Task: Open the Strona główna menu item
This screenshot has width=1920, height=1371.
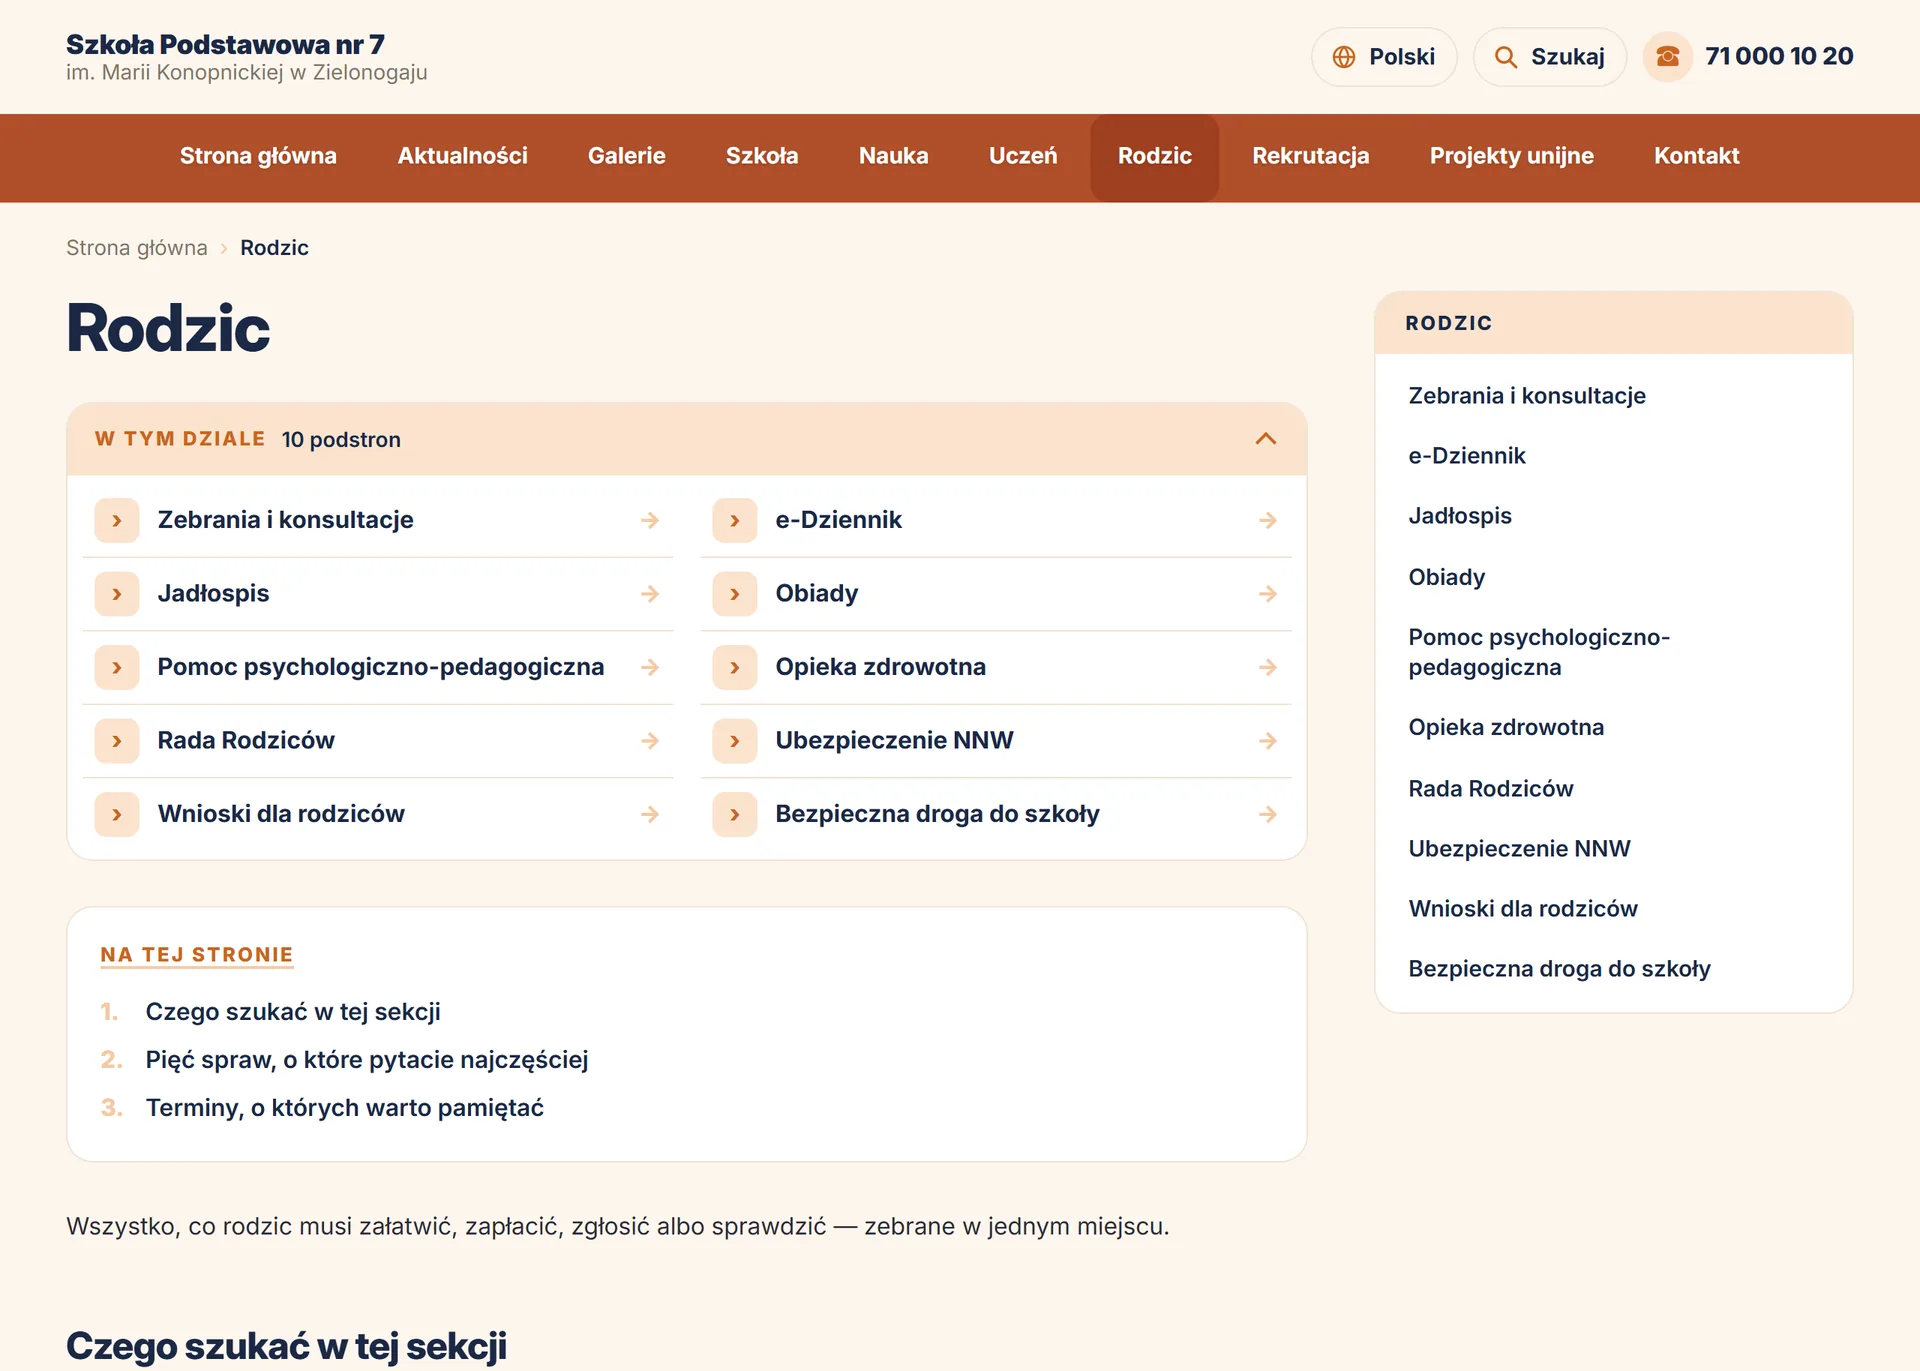Action: pos(258,156)
